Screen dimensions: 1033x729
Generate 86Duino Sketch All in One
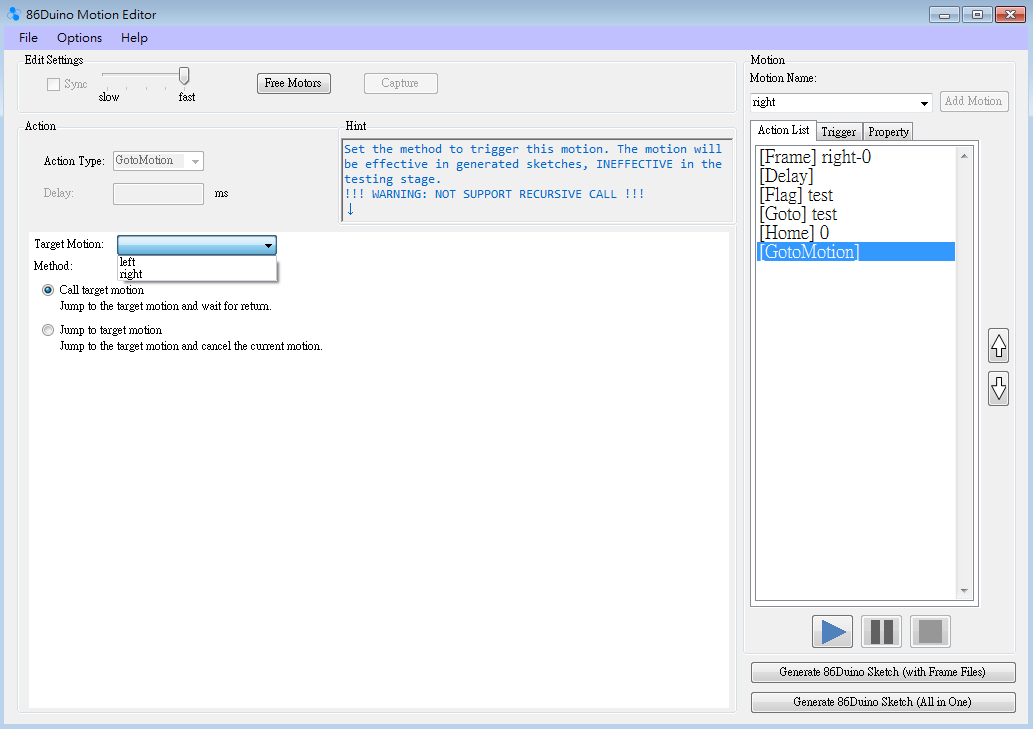(x=883, y=702)
